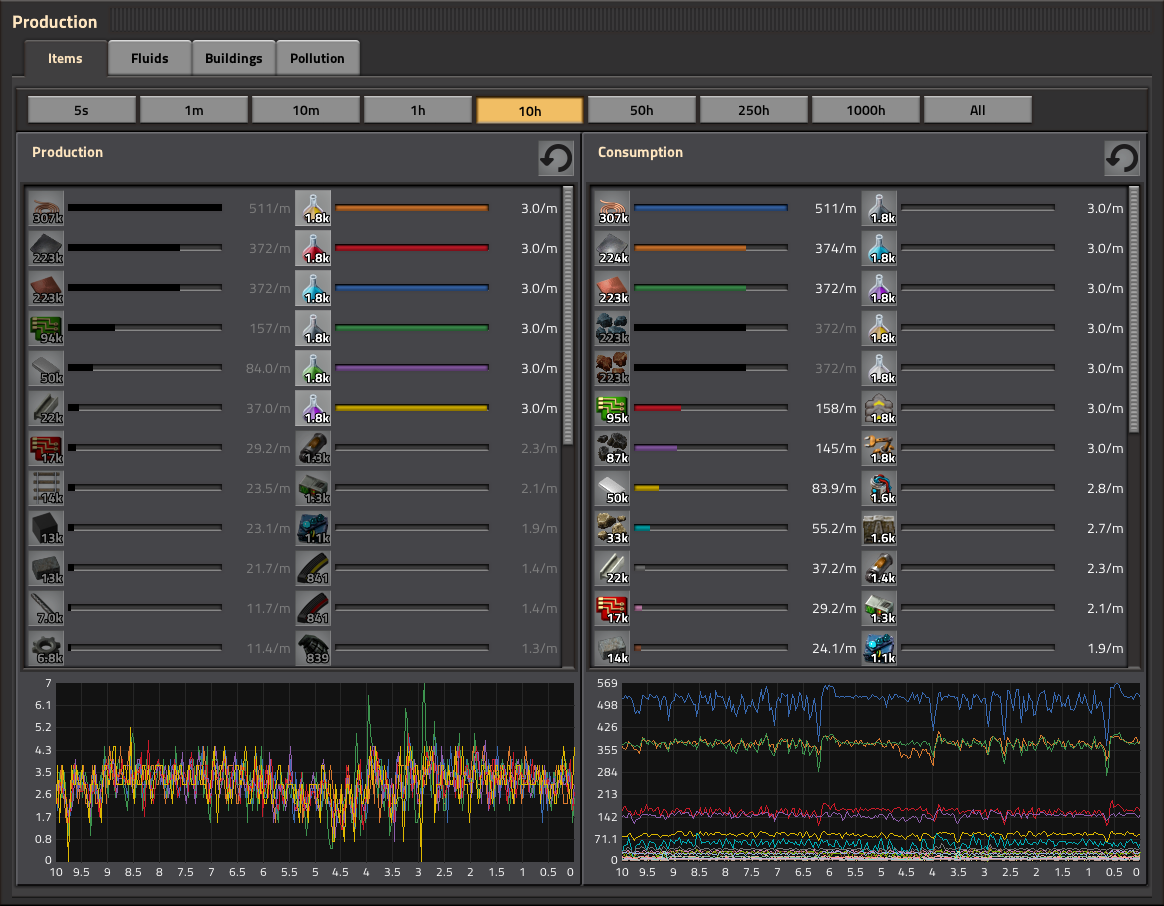
Task: Click the coal icon in Consumption list
Action: 612,449
